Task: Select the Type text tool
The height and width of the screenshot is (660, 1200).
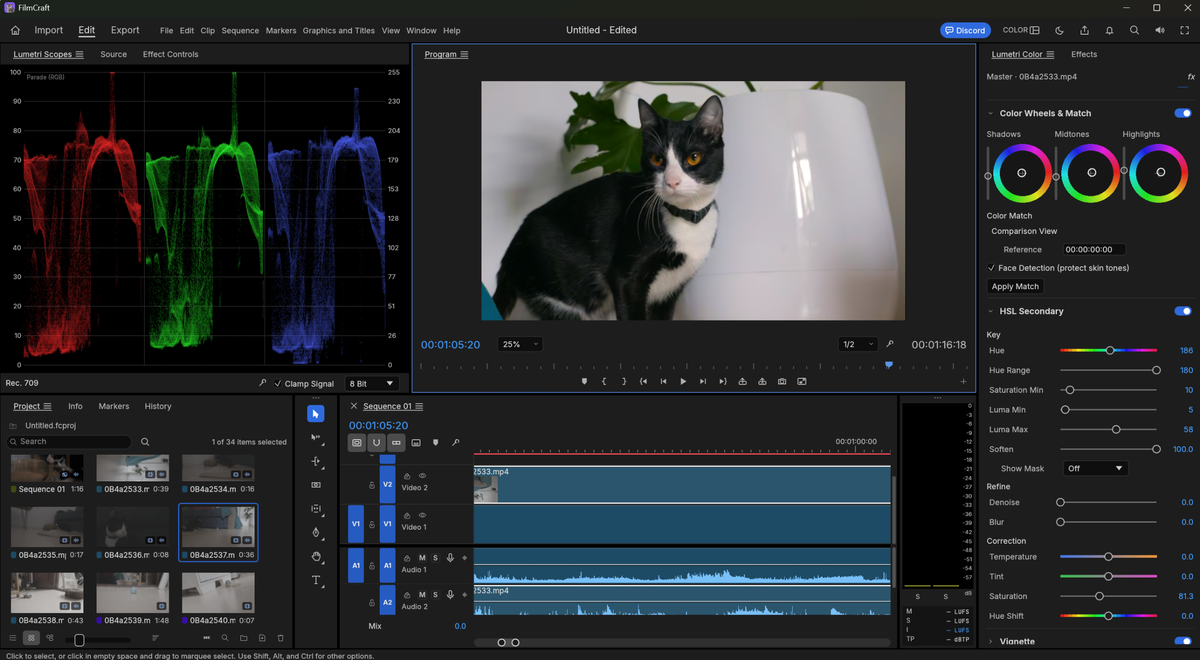Action: [x=316, y=581]
